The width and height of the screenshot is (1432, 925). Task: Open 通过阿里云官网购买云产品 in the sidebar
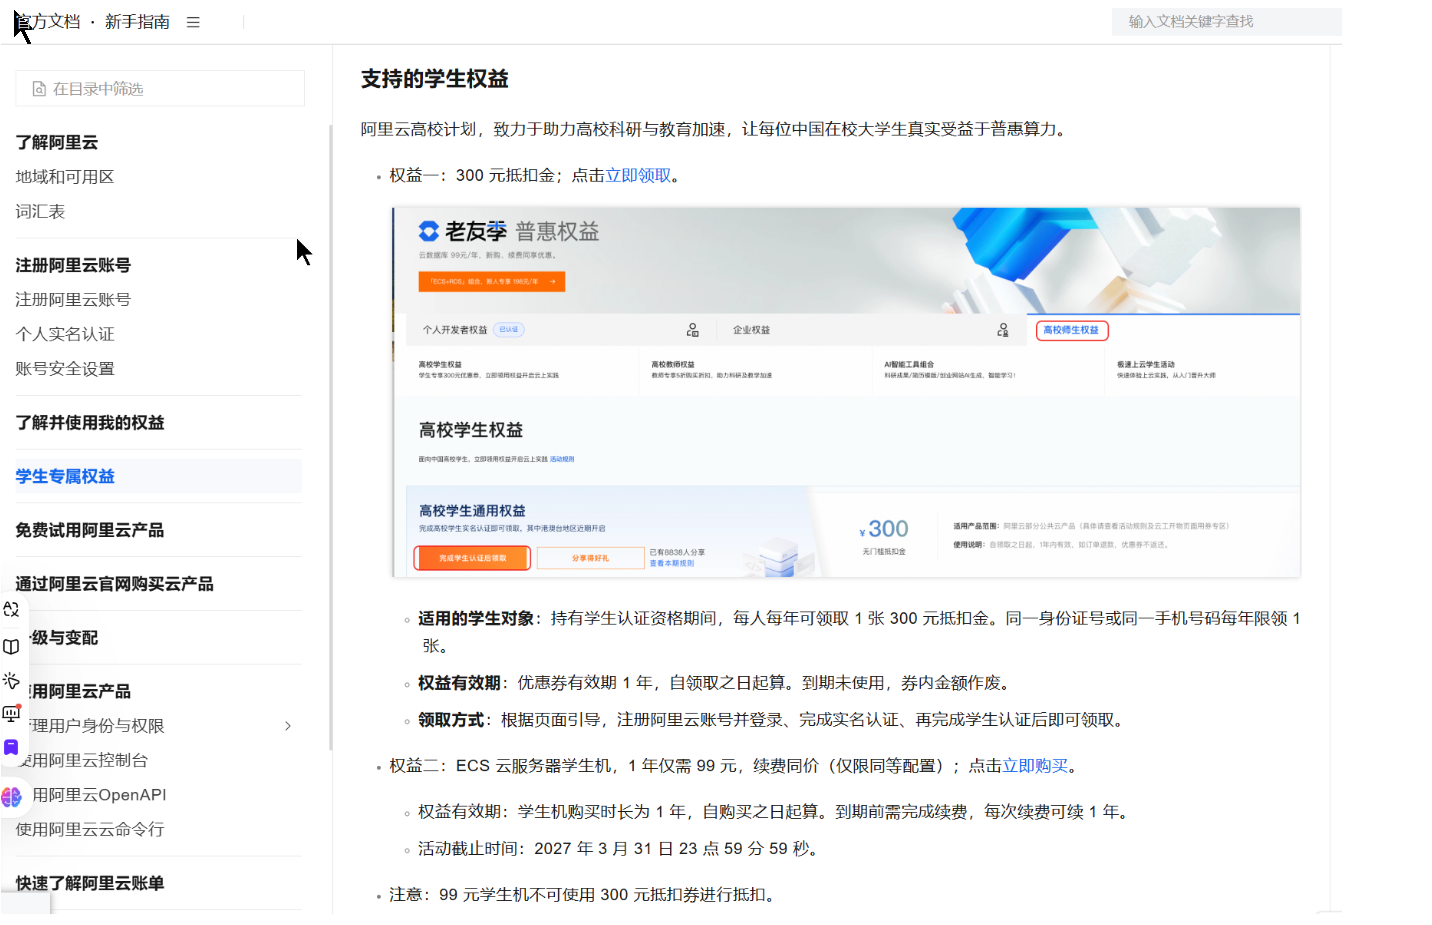pos(115,584)
